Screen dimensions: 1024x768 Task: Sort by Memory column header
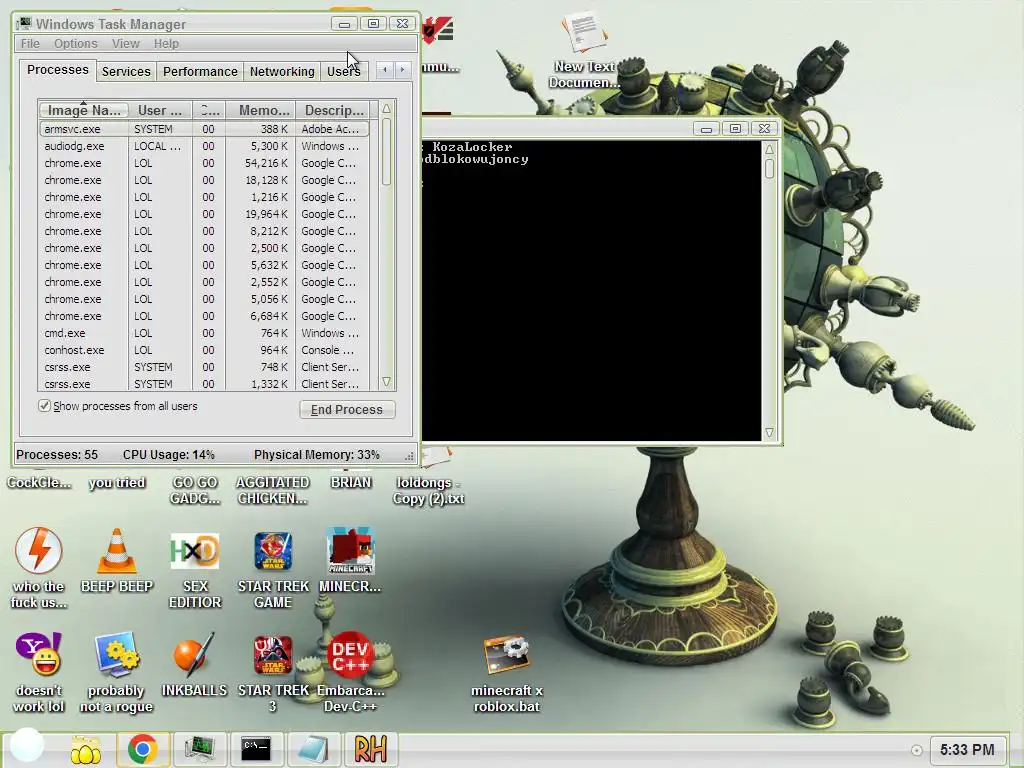pos(263,110)
